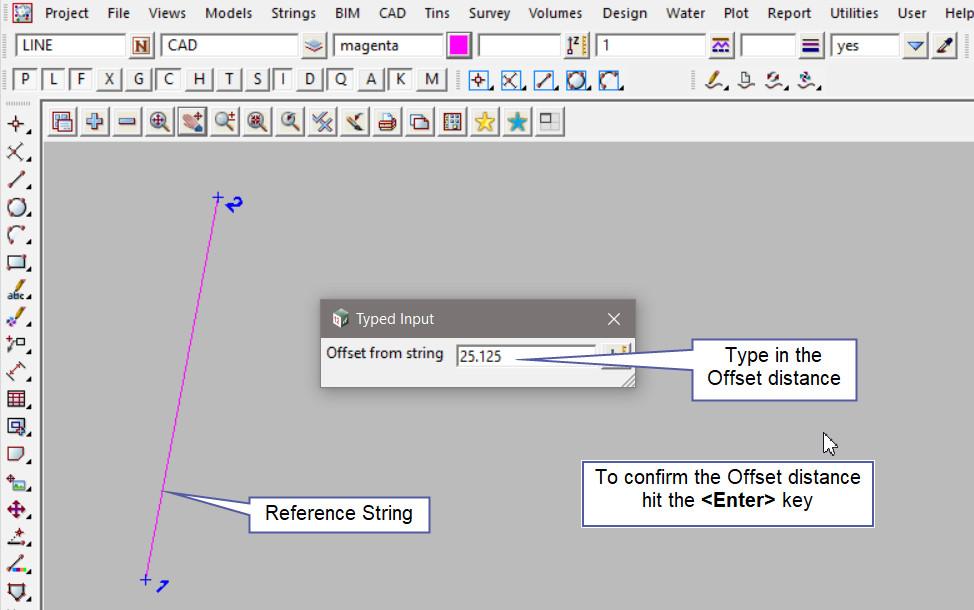This screenshot has height=610, width=974.
Task: Toggle the G snap button
Action: (x=139, y=80)
